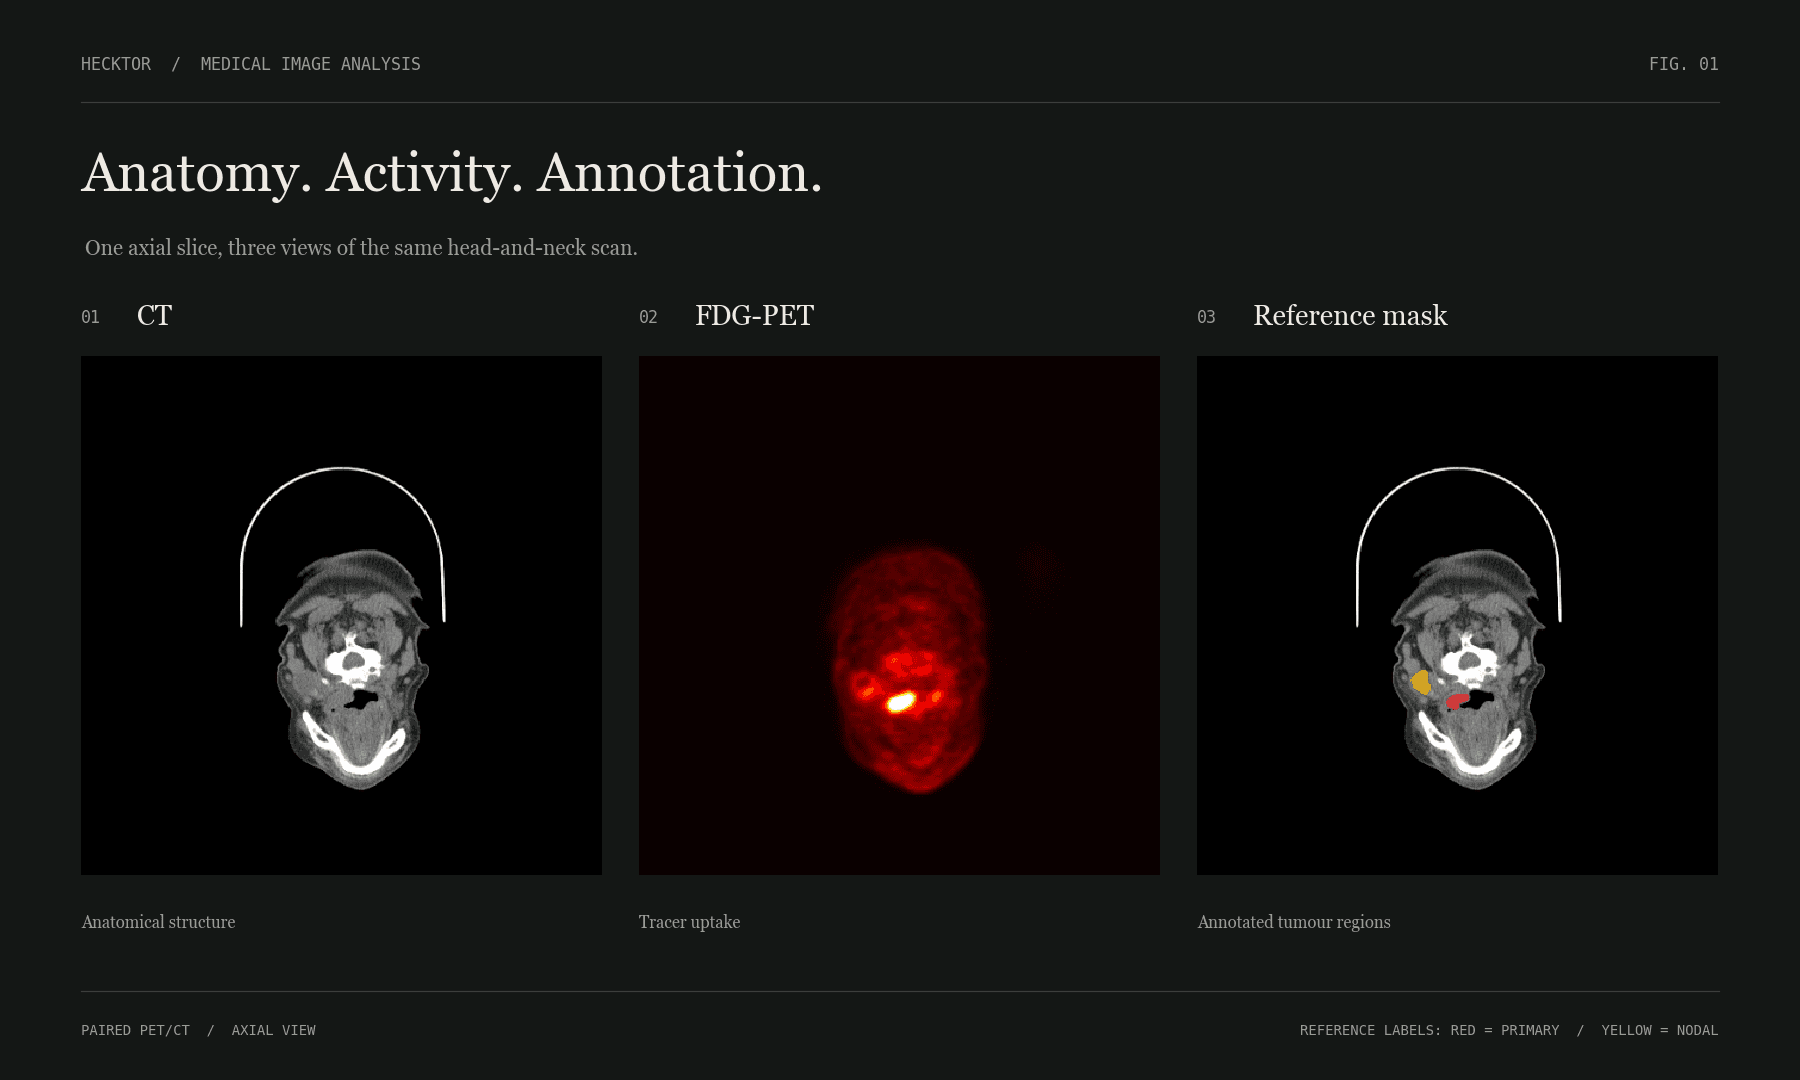This screenshot has height=1080, width=1800.
Task: Click the subtitle about one axial slice
Action: click(x=361, y=248)
